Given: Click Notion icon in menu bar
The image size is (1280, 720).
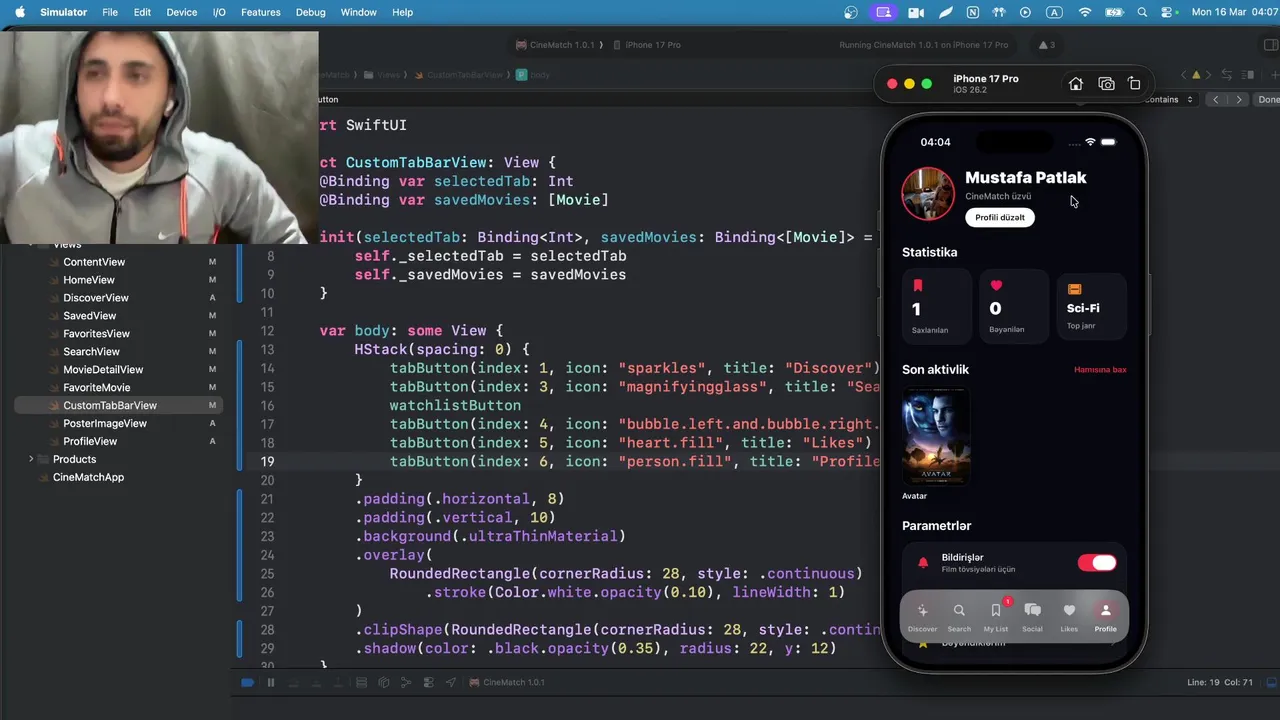Looking at the screenshot, I should [x=973, y=12].
